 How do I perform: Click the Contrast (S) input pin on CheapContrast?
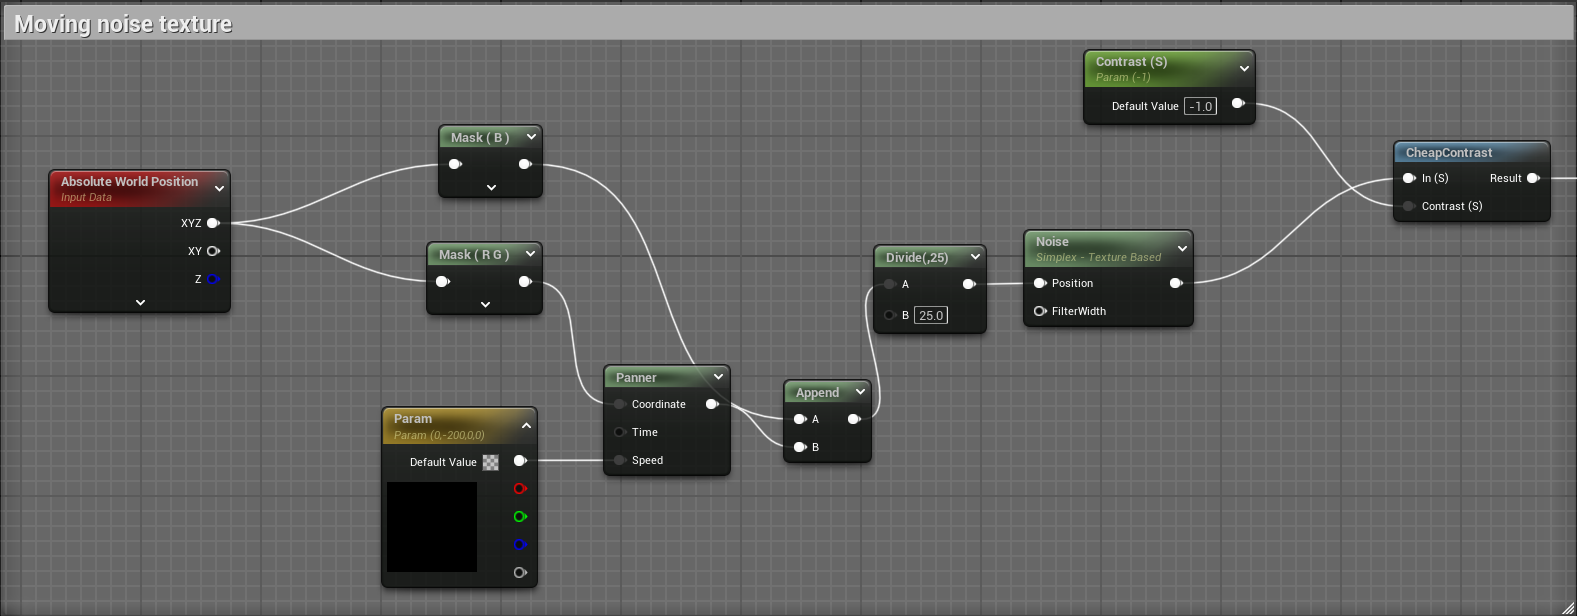[x=1409, y=206]
